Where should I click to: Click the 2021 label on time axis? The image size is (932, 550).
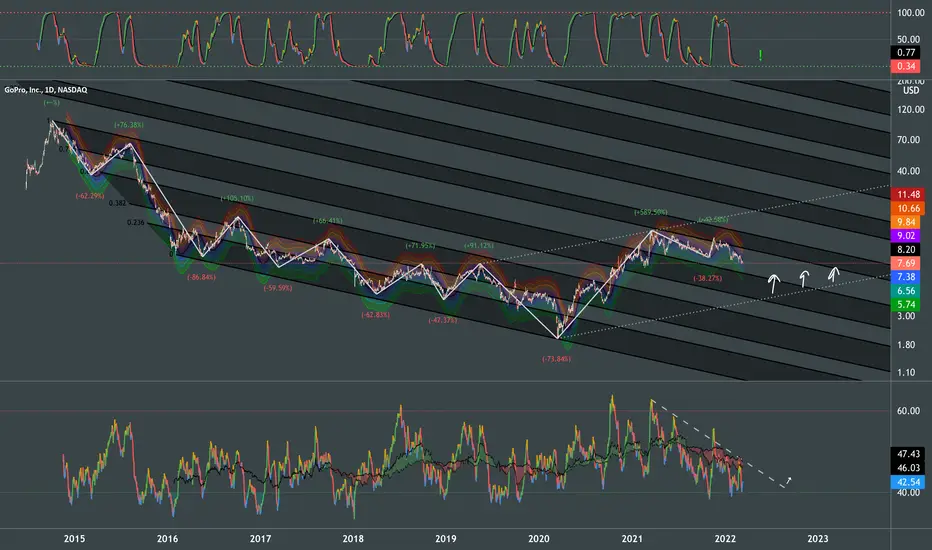click(x=632, y=539)
